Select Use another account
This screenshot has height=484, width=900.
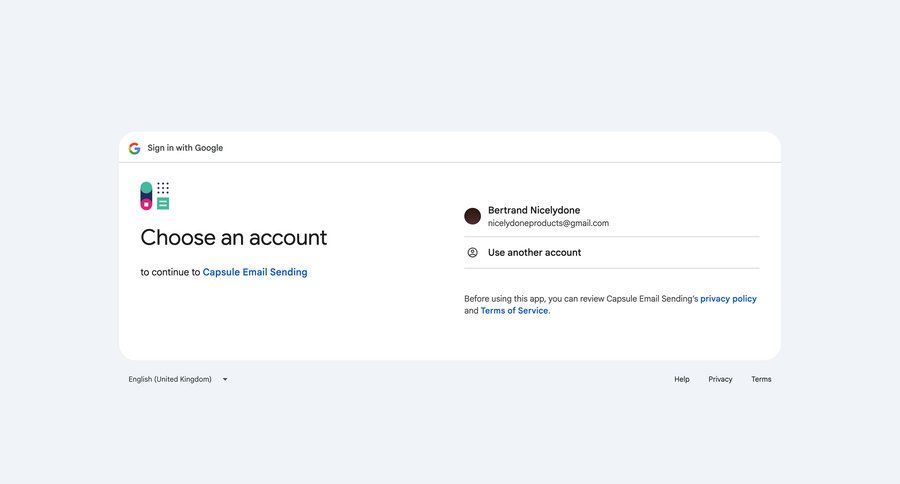tap(534, 253)
